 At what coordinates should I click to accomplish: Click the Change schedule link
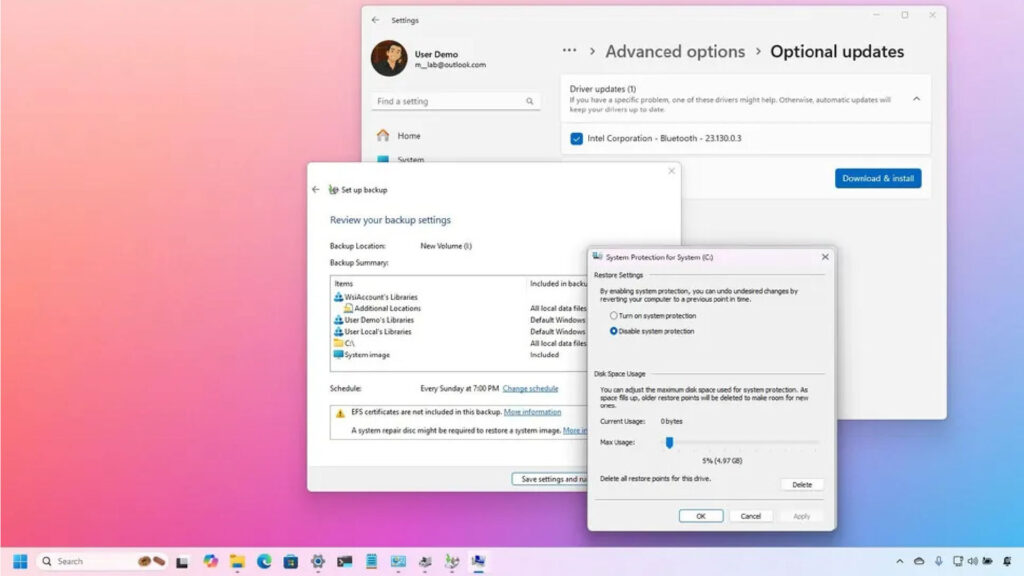click(530, 388)
